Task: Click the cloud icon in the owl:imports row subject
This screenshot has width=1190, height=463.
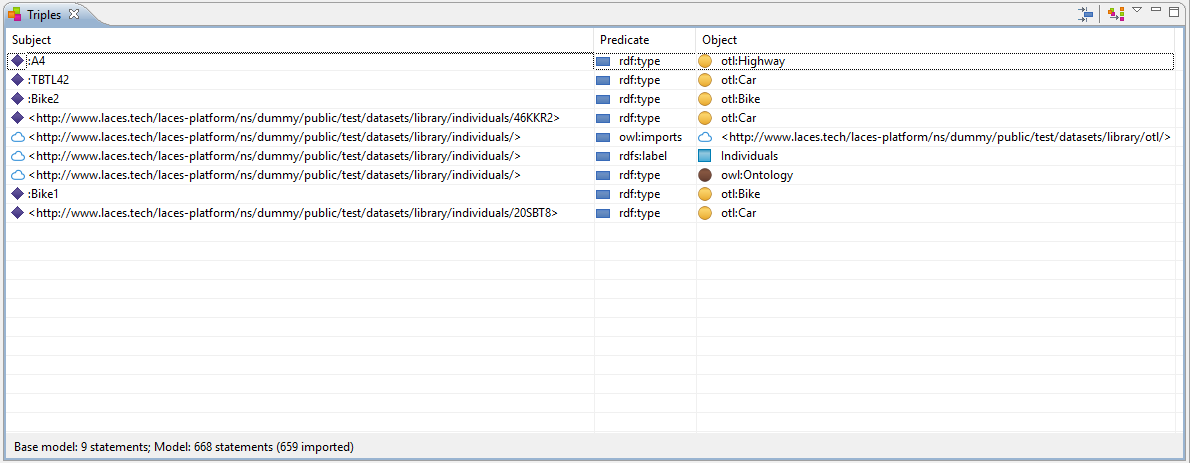Action: pos(17,137)
